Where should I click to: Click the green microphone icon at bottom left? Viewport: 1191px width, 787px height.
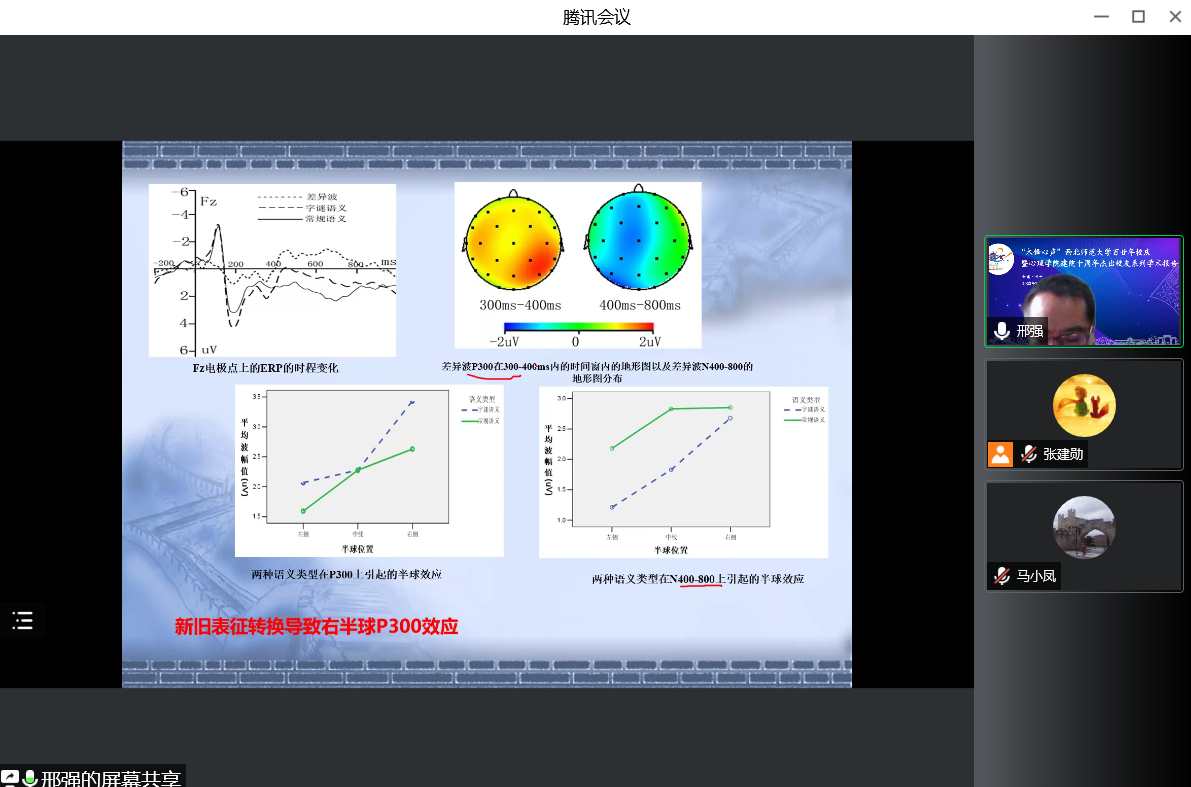click(x=30, y=777)
